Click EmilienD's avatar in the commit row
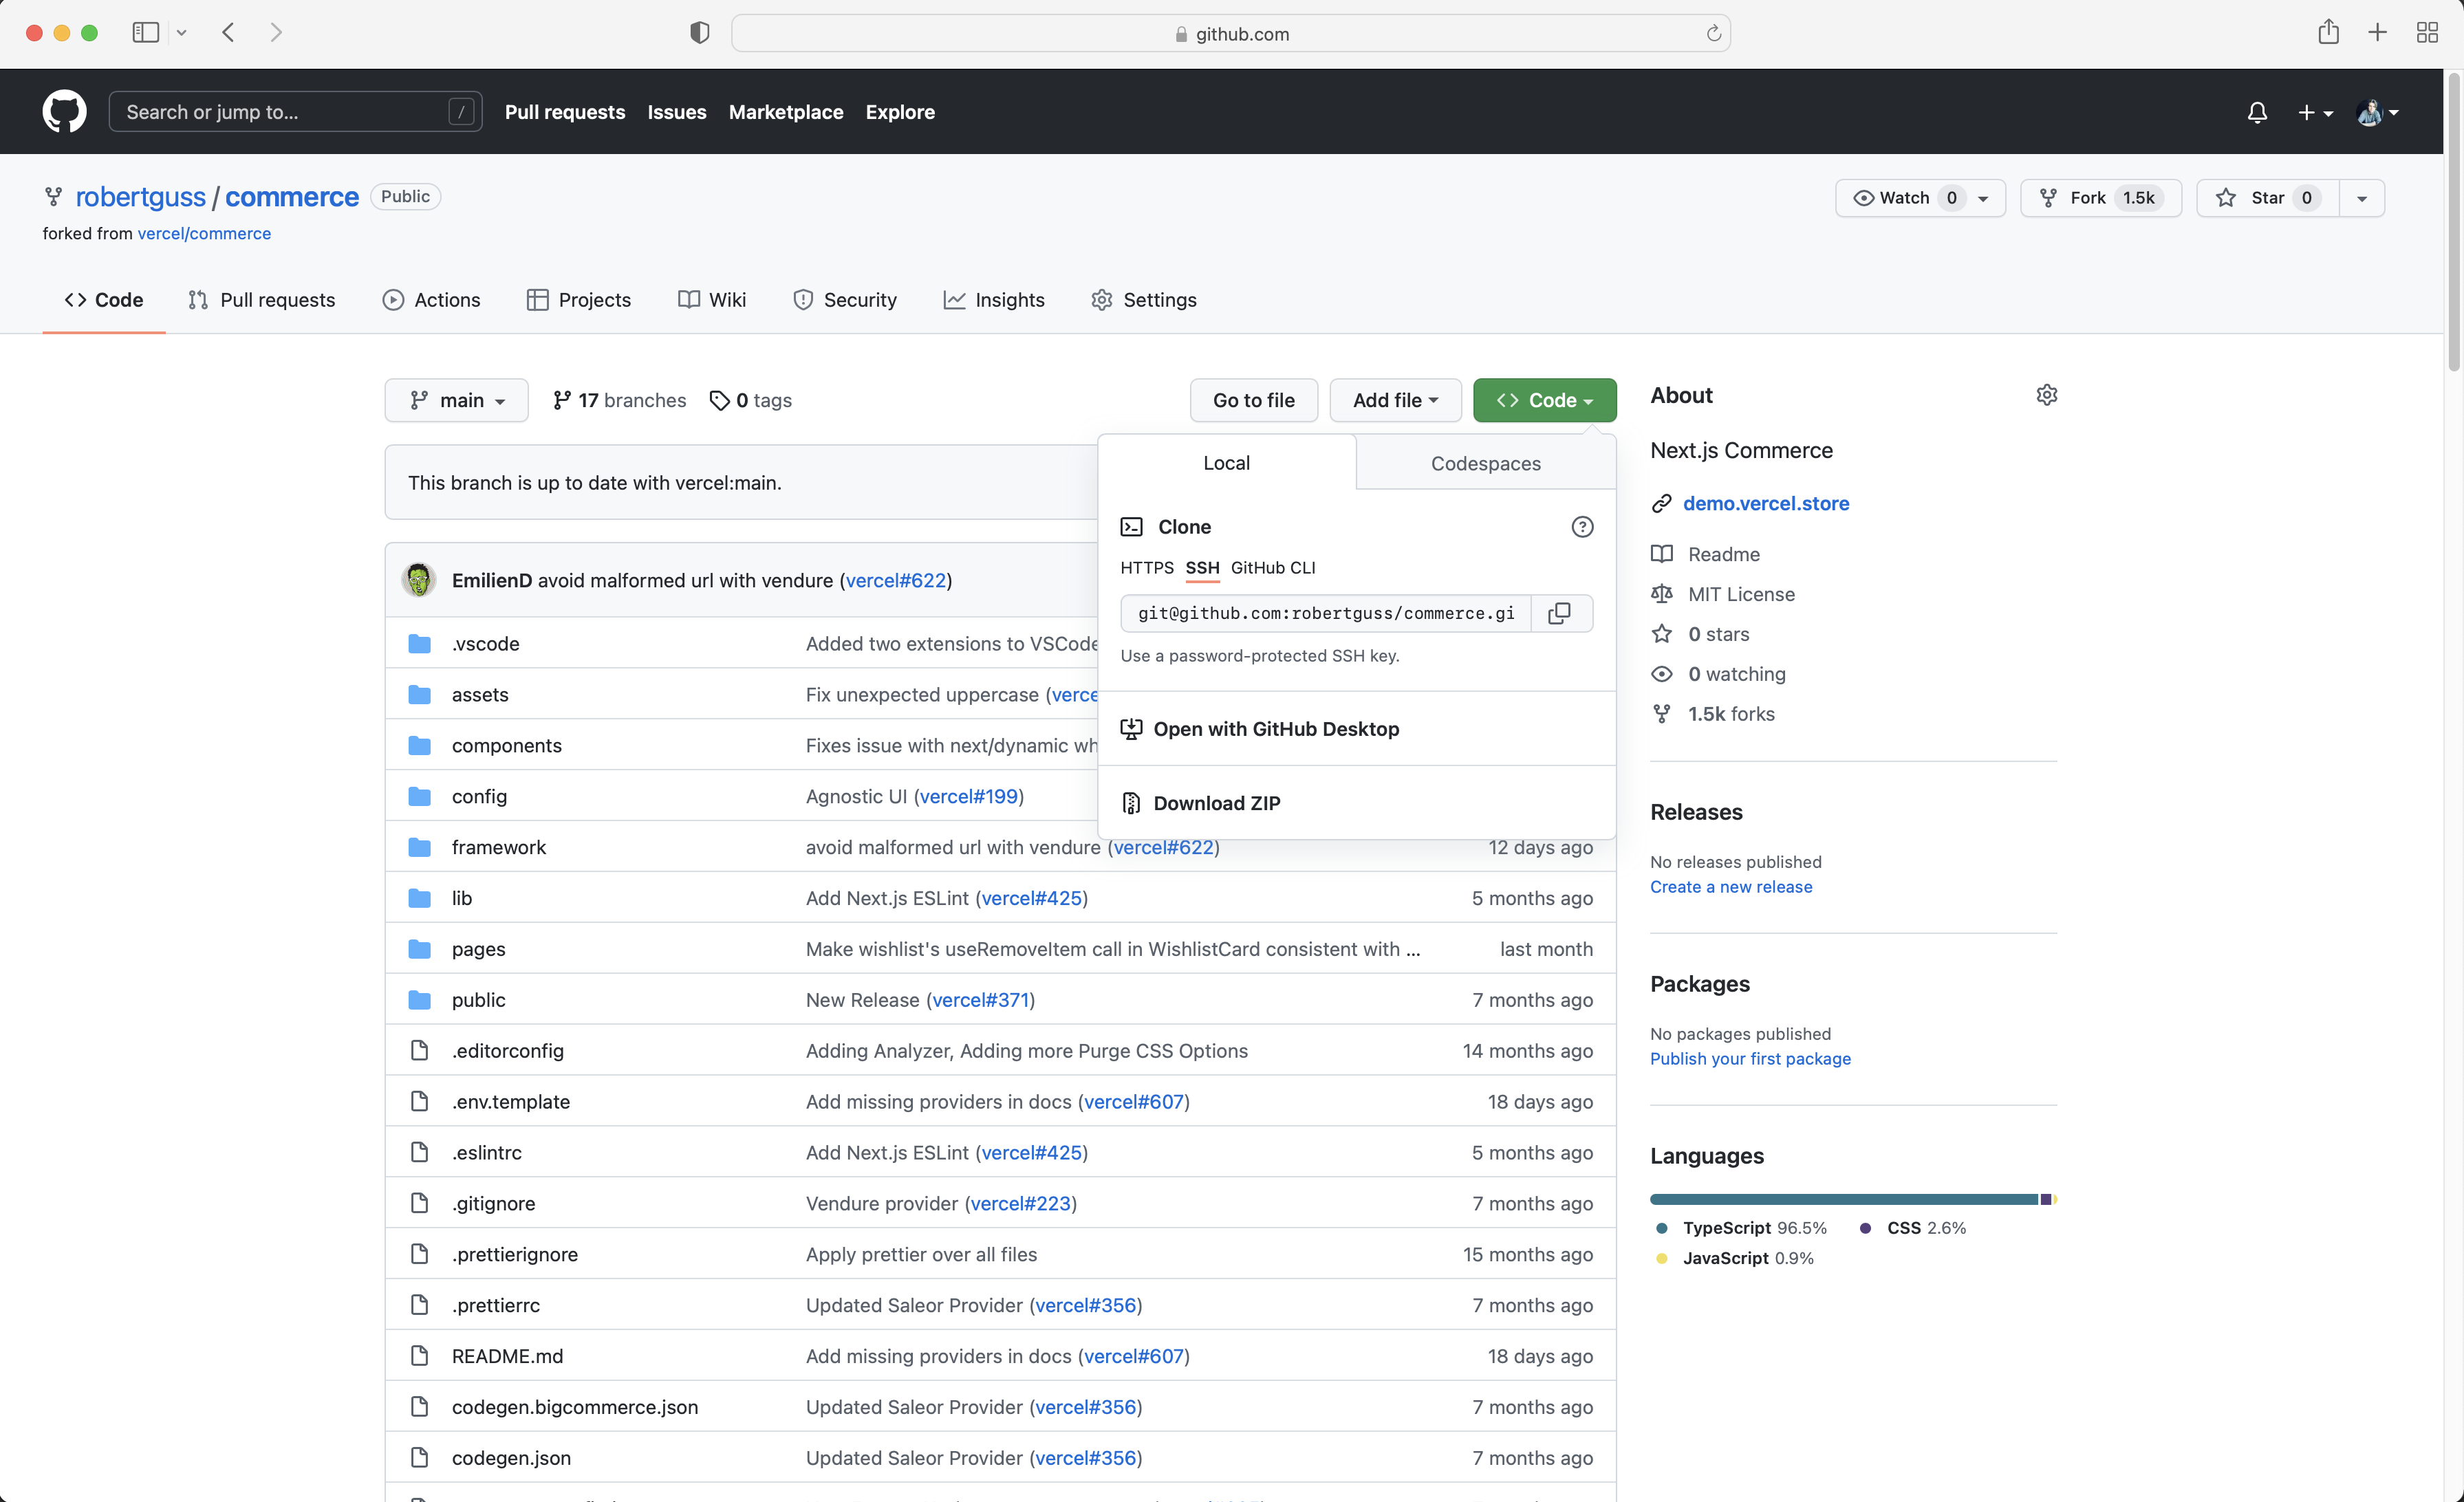The height and width of the screenshot is (1502, 2464). [x=419, y=580]
